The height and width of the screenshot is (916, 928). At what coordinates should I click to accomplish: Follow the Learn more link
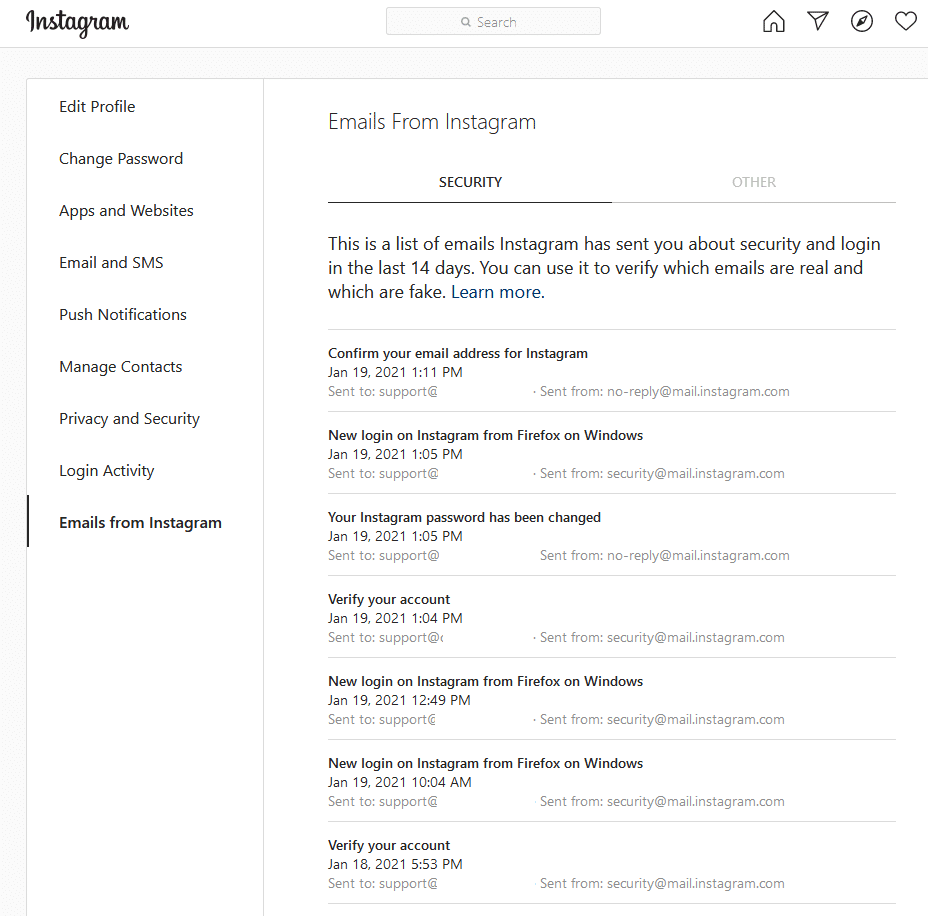[x=498, y=292]
